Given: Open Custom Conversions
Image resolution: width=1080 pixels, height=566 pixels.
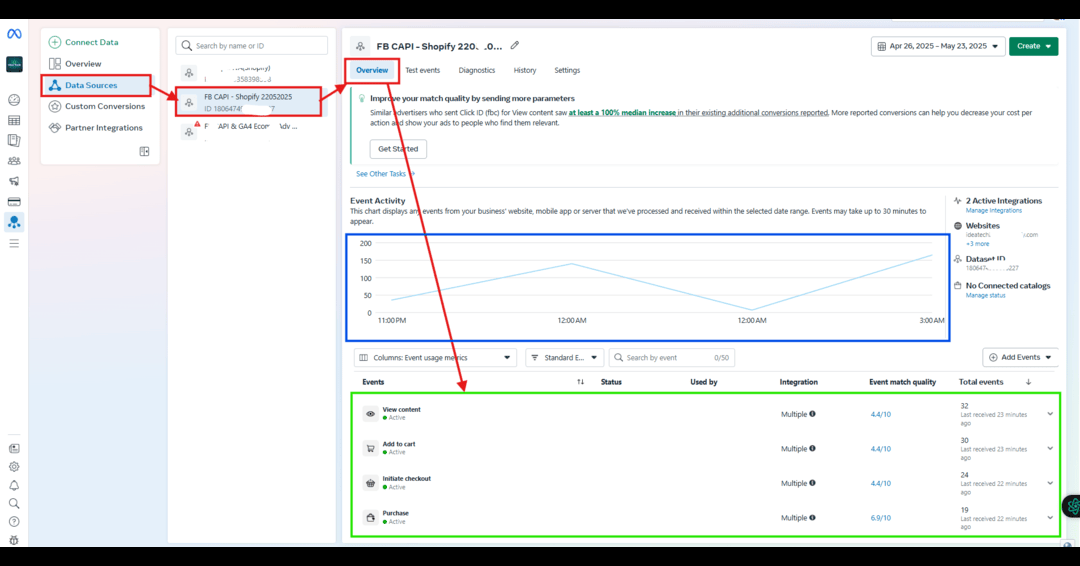Looking at the screenshot, I should [97, 106].
